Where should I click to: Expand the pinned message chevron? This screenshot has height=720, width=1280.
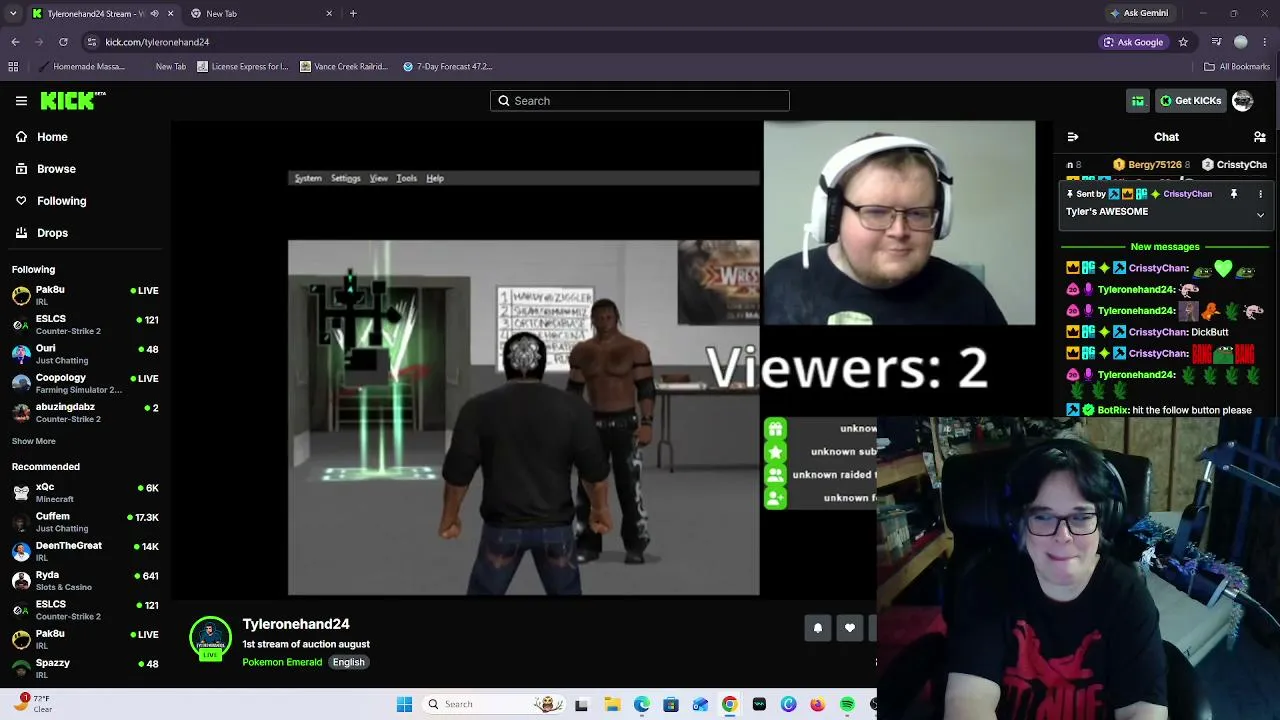pyautogui.click(x=1260, y=215)
